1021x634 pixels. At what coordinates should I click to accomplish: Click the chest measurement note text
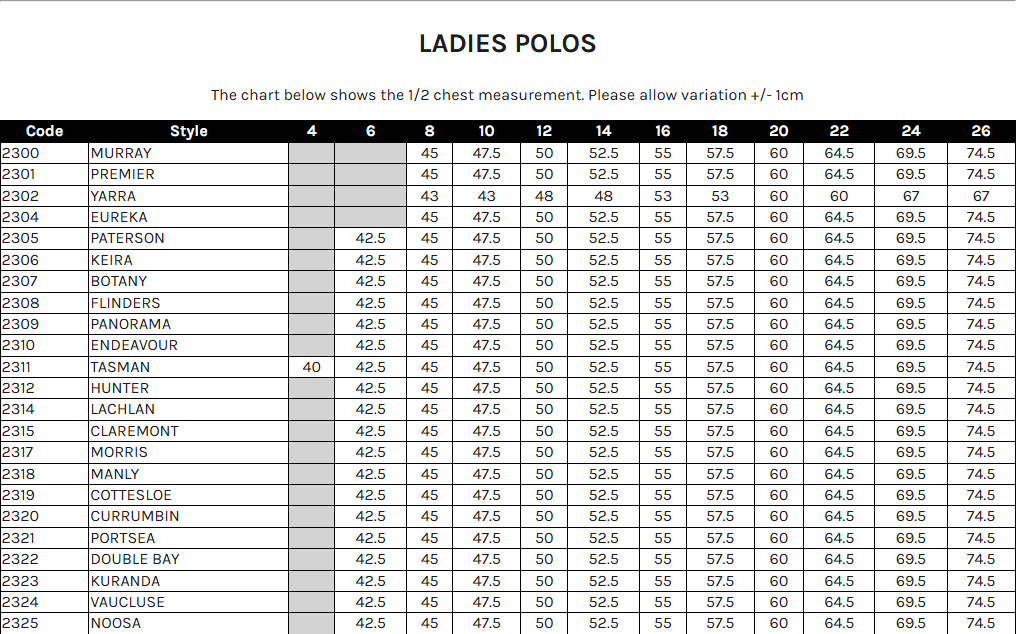(507, 95)
